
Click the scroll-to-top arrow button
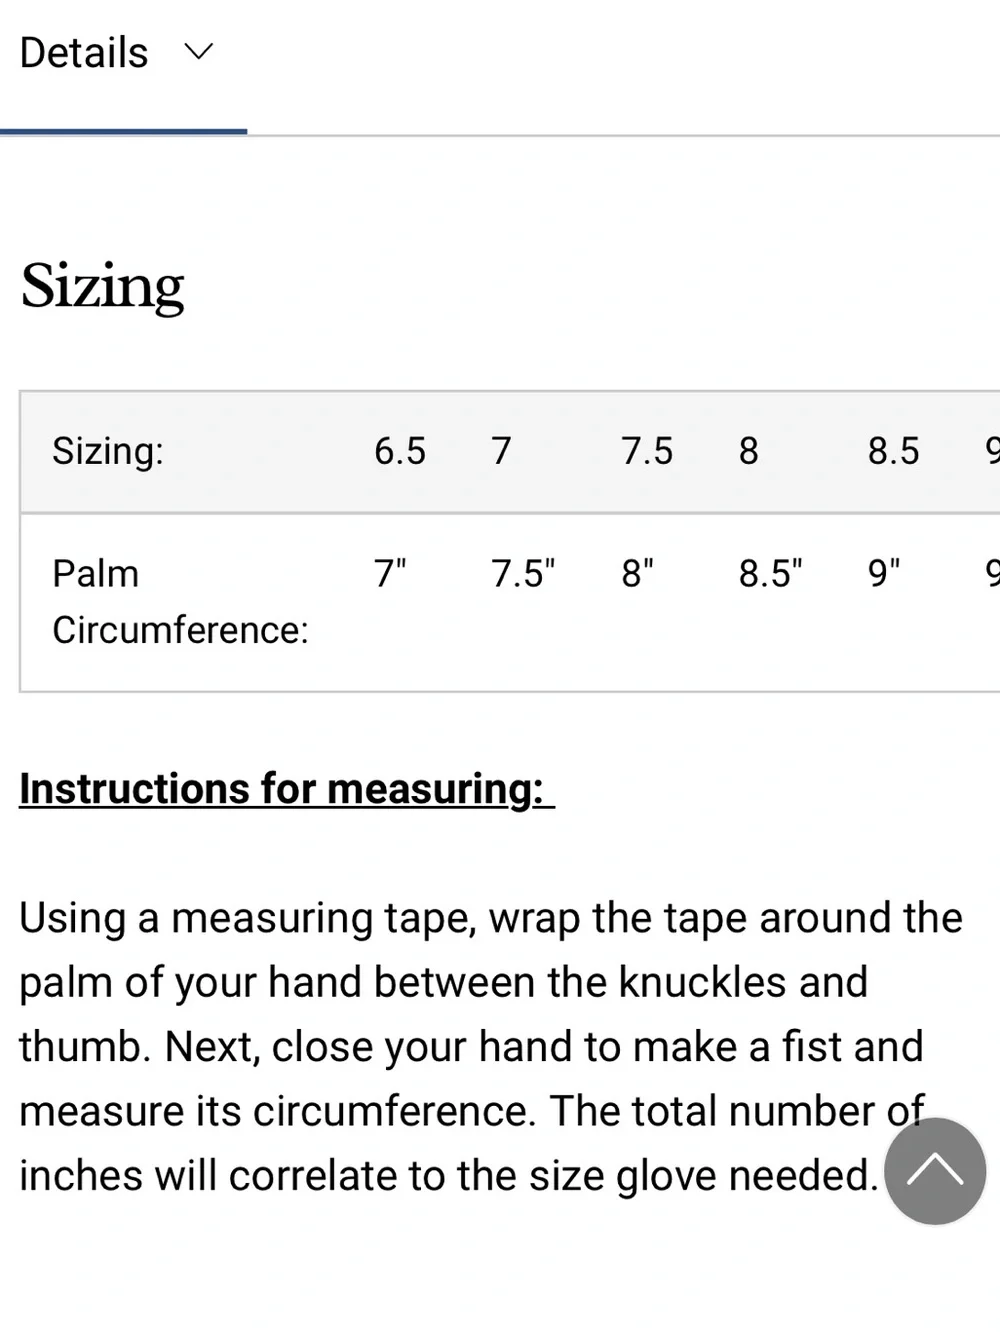(x=935, y=1171)
